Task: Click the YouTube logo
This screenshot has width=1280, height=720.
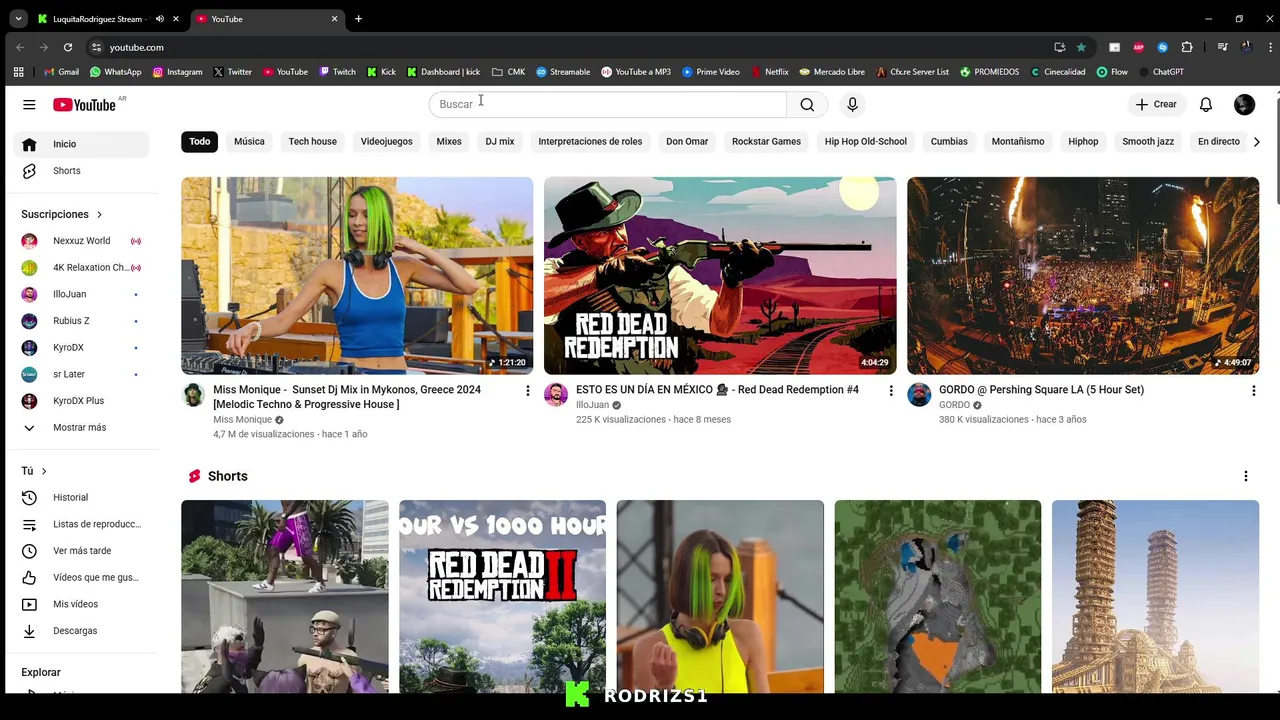Action: (84, 104)
